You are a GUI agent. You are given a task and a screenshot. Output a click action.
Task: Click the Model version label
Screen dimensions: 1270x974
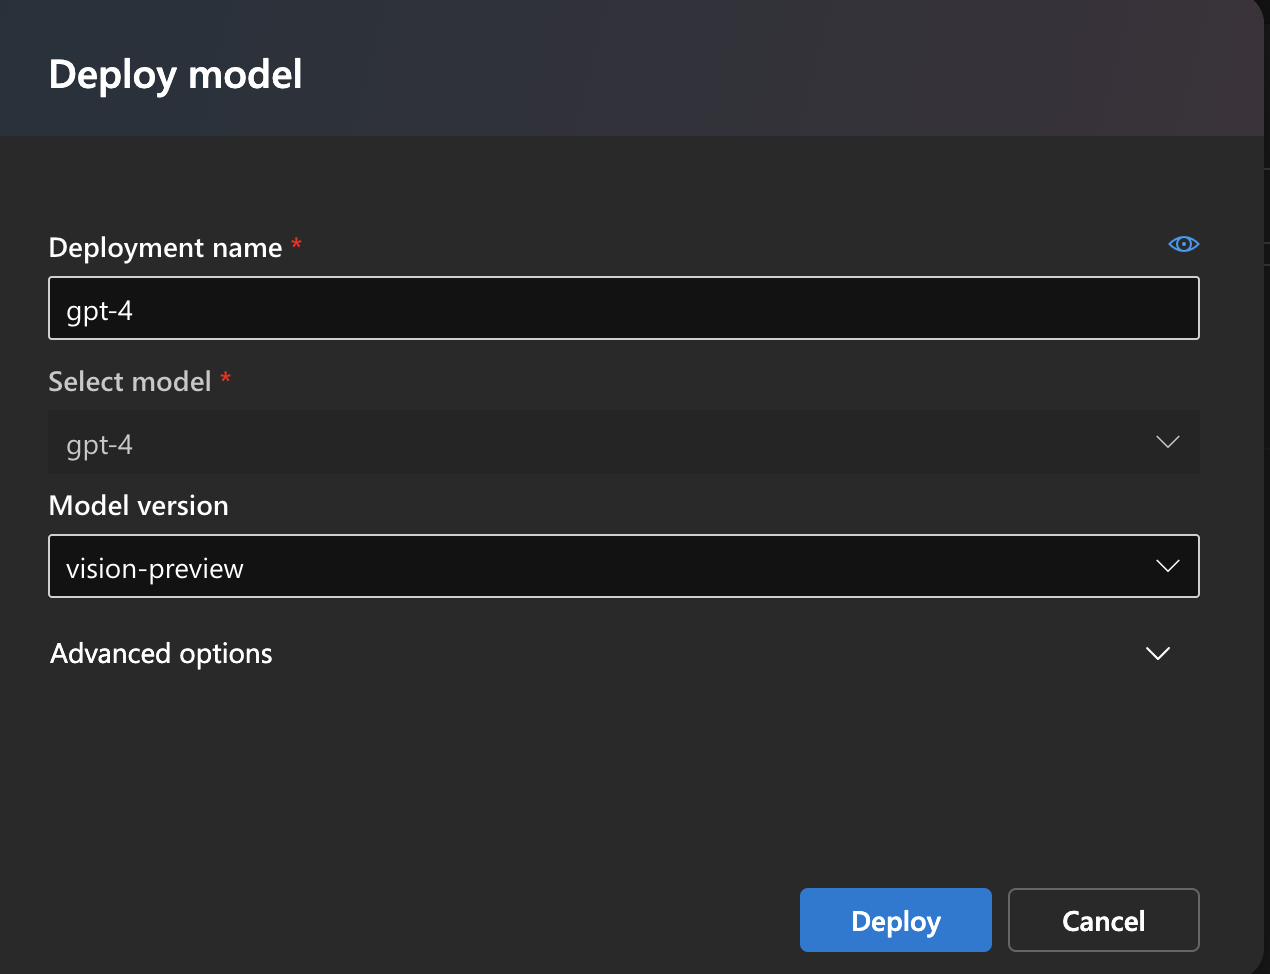tap(138, 505)
